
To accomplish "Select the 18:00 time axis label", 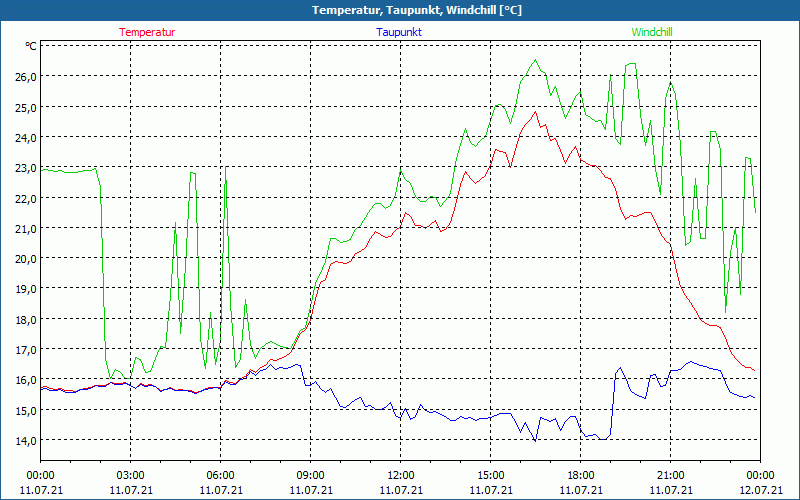I will click(580, 475).
